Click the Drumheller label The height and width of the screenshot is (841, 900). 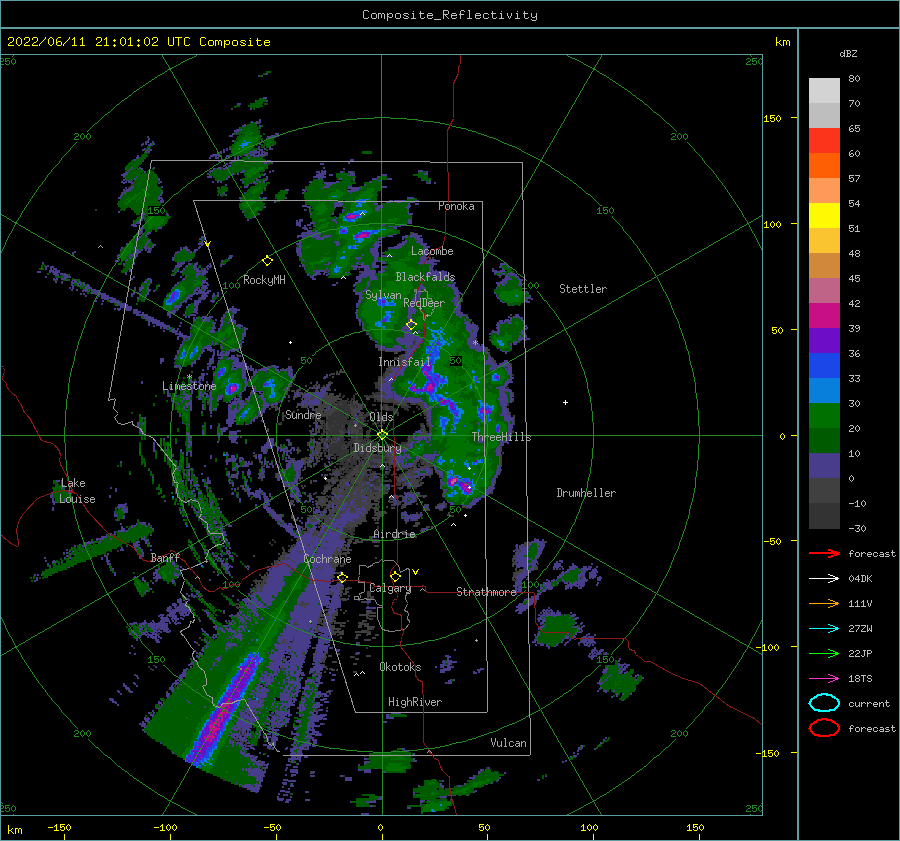[x=586, y=493]
